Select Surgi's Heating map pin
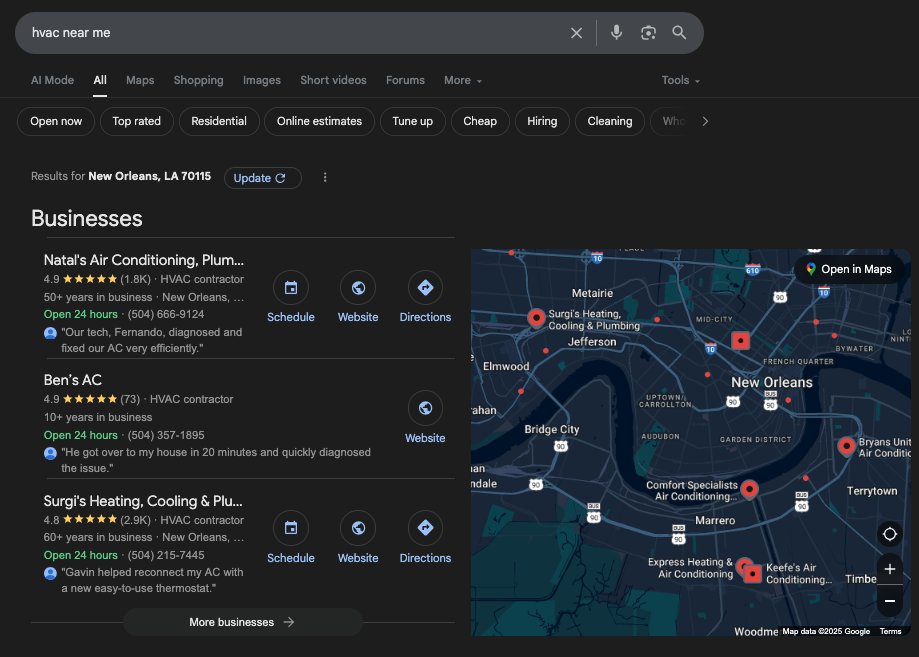 coord(536,317)
